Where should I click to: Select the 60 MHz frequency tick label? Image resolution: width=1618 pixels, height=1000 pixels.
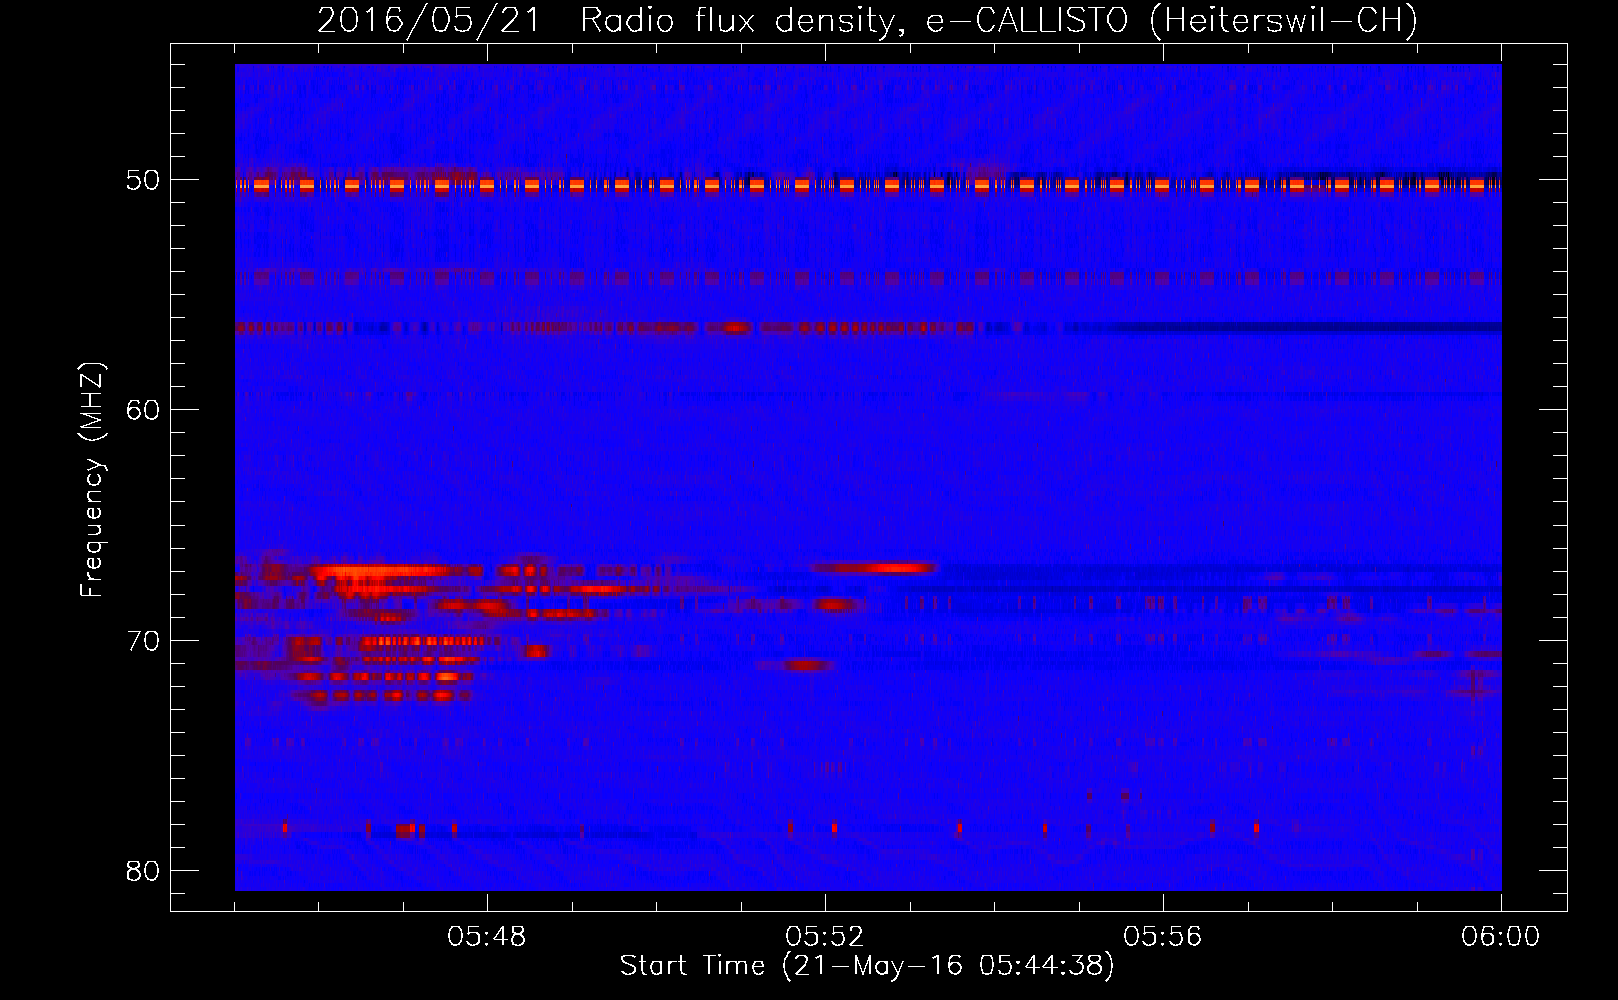[x=144, y=410]
